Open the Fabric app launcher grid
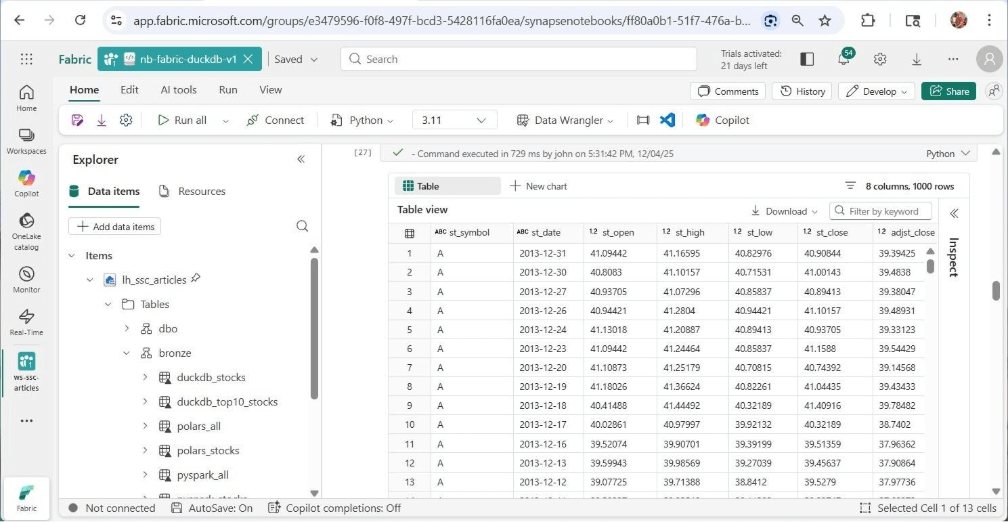The width and height of the screenshot is (1008, 522). [26, 59]
